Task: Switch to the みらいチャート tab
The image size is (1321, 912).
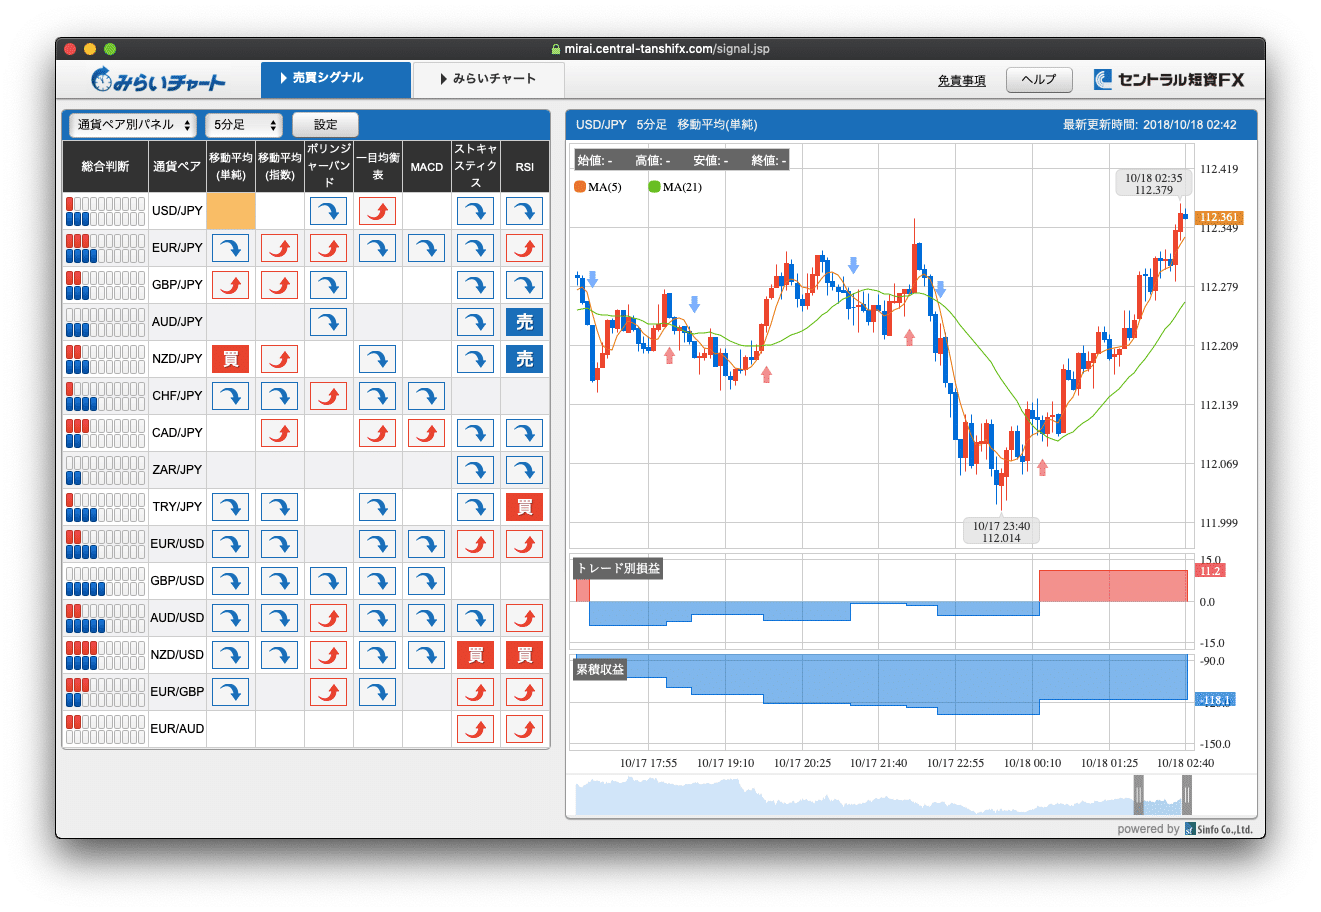Action: (489, 79)
